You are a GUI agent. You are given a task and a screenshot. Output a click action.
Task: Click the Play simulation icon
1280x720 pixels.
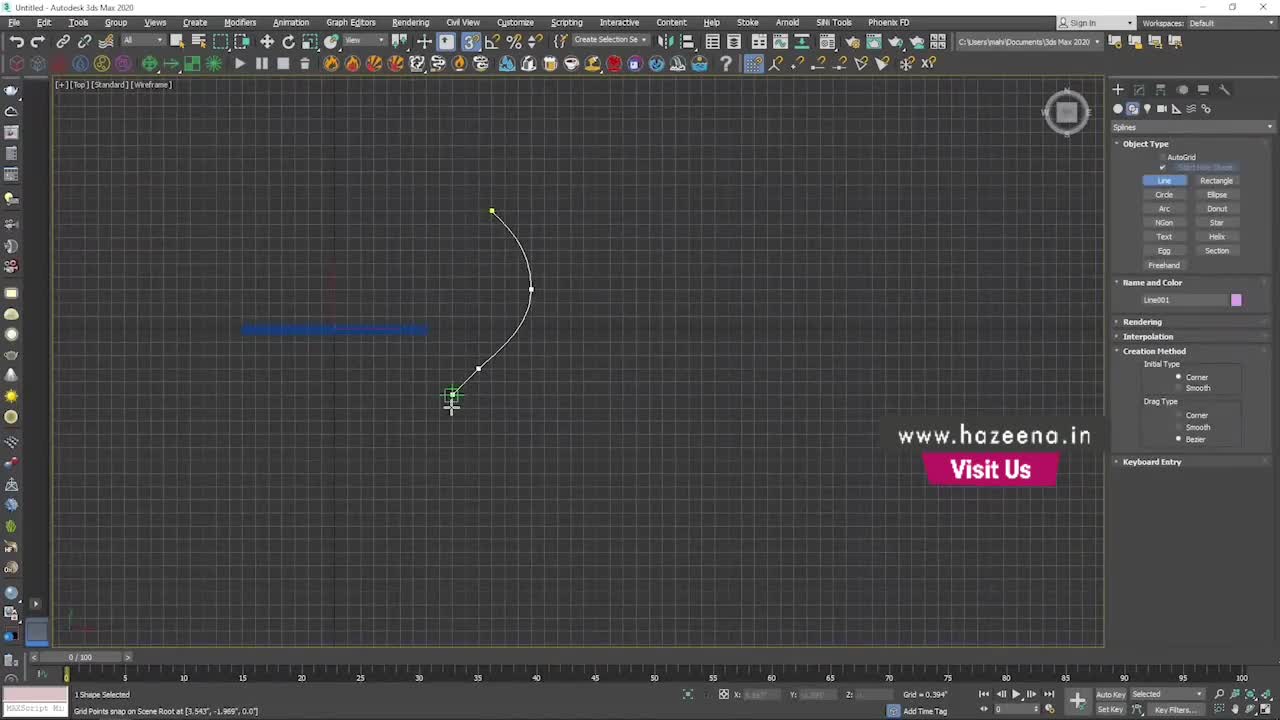[x=240, y=63]
